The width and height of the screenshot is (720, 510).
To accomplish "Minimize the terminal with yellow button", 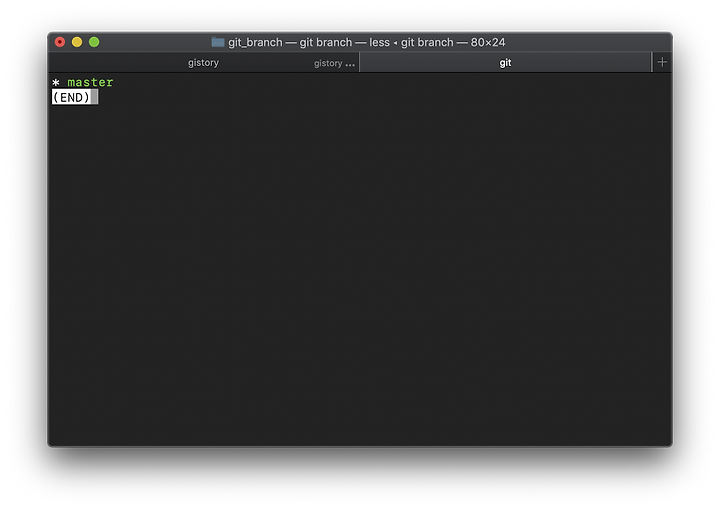I will click(x=77, y=42).
